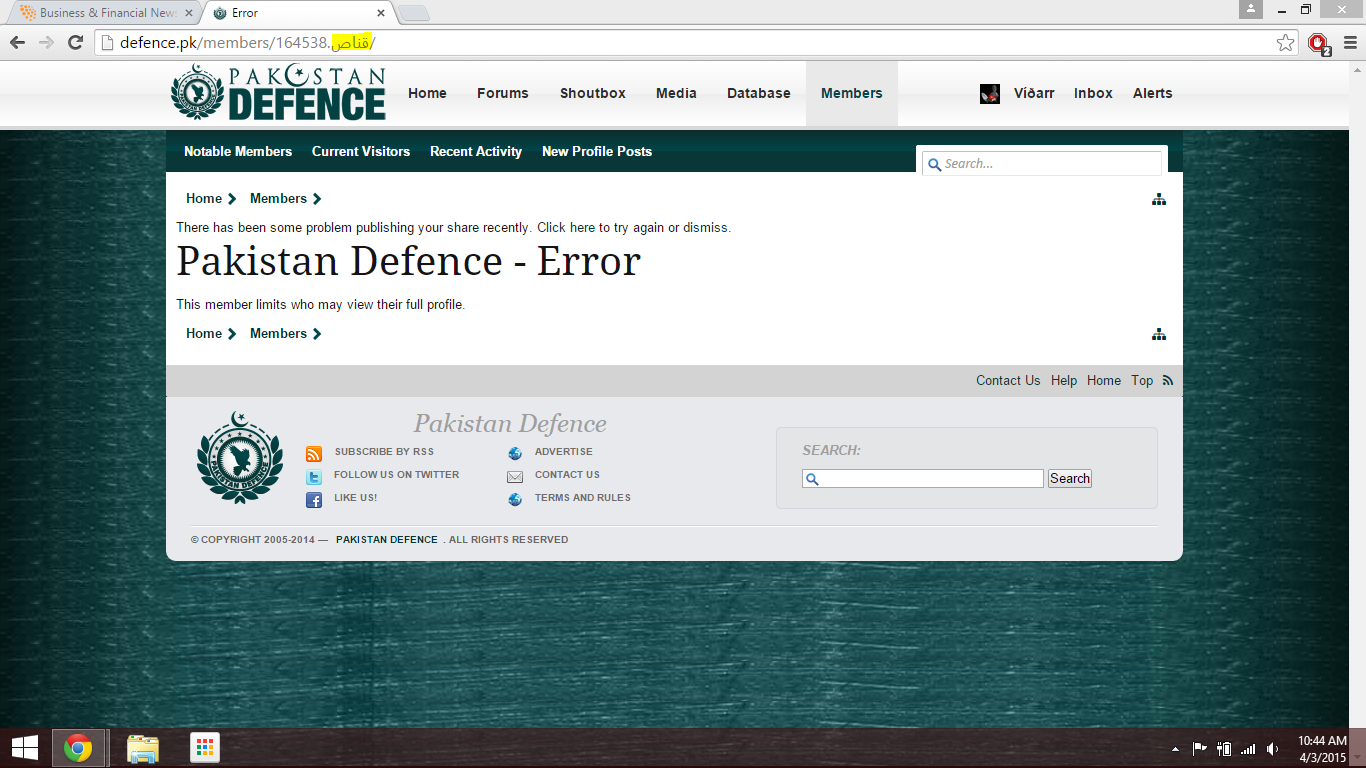Click the globe icon beside Advertise

pyautogui.click(x=515, y=453)
